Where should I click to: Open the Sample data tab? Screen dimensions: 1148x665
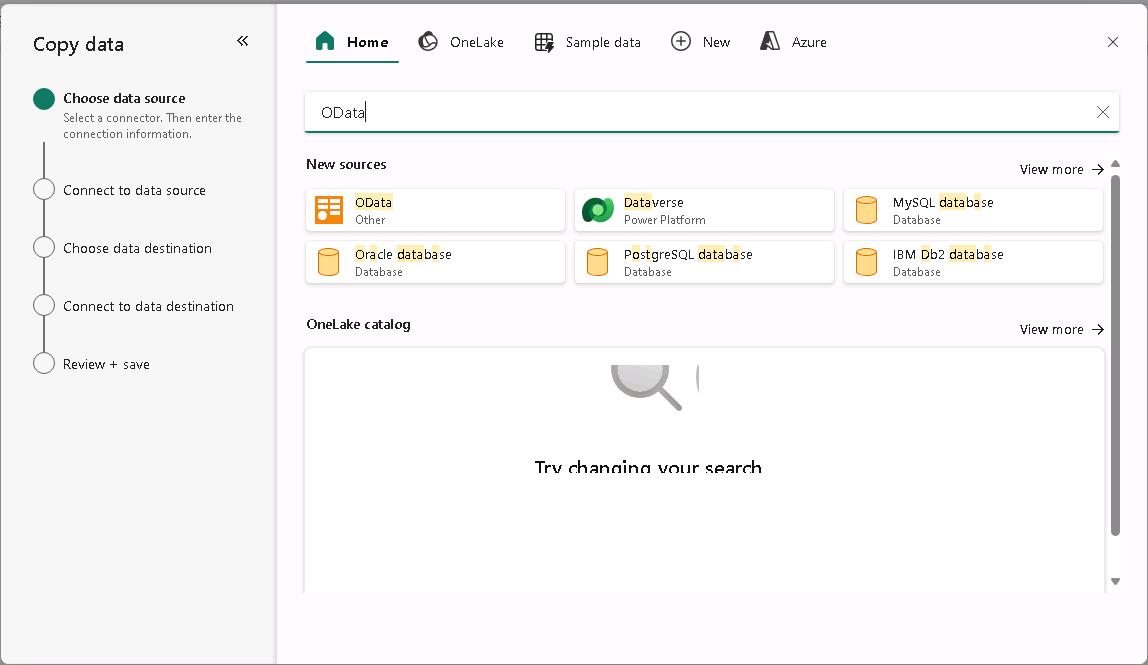tap(588, 42)
